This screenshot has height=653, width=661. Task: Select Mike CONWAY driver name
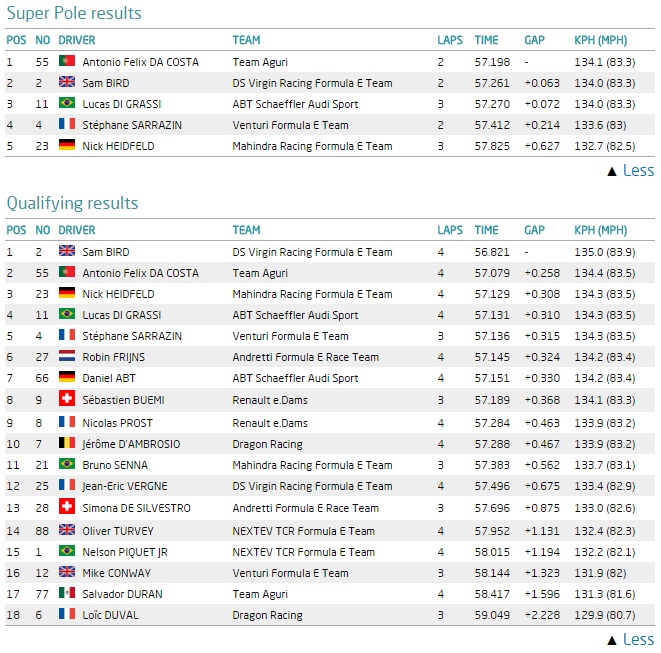click(x=117, y=573)
